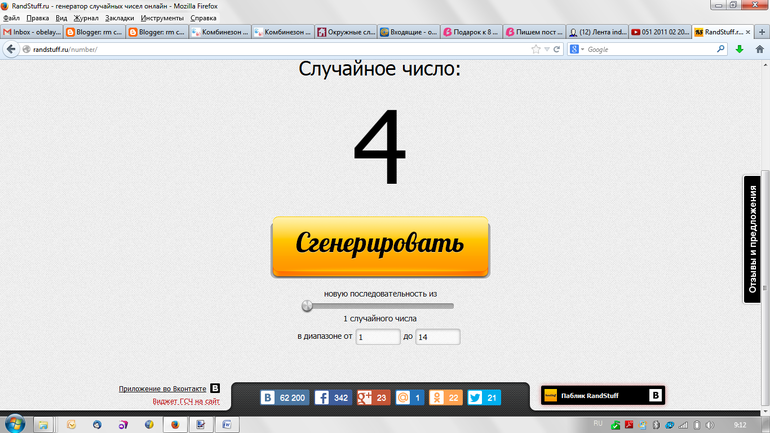Image resolution: width=770 pixels, height=433 pixels.
Task: Go to the browser home page icon
Action: [759, 49]
